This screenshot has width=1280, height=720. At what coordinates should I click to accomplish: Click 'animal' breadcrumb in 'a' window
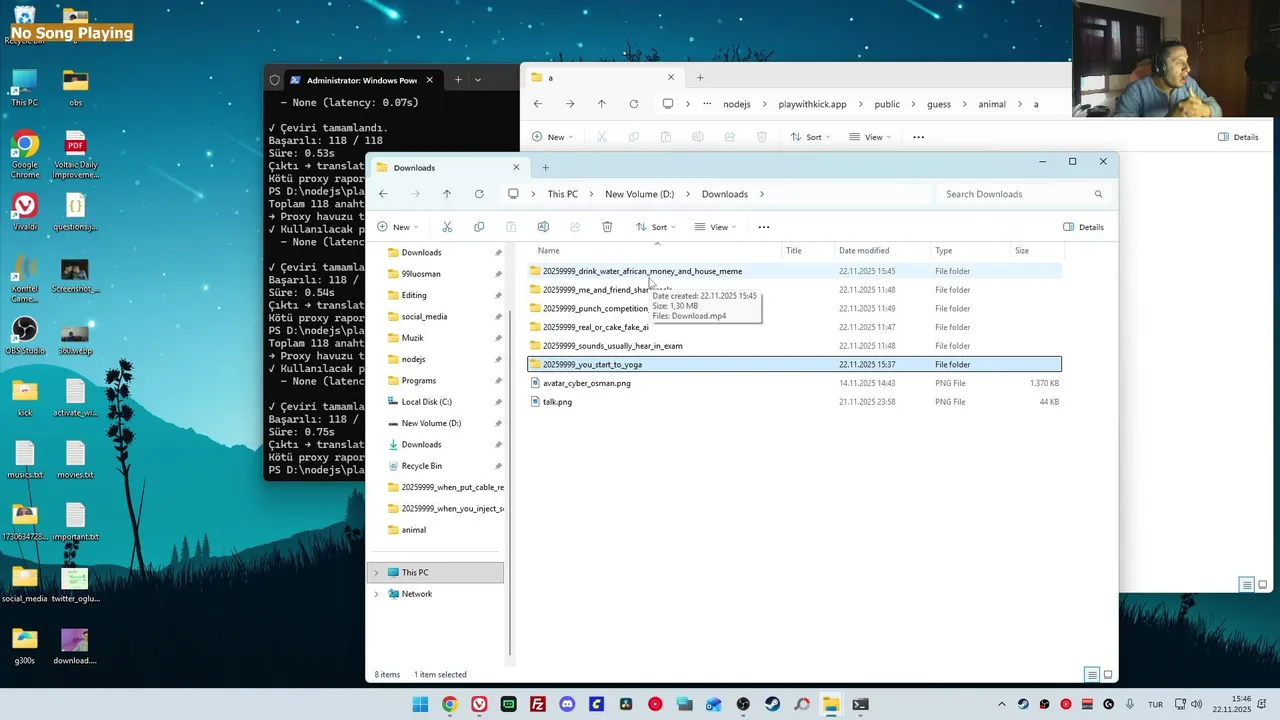992,104
